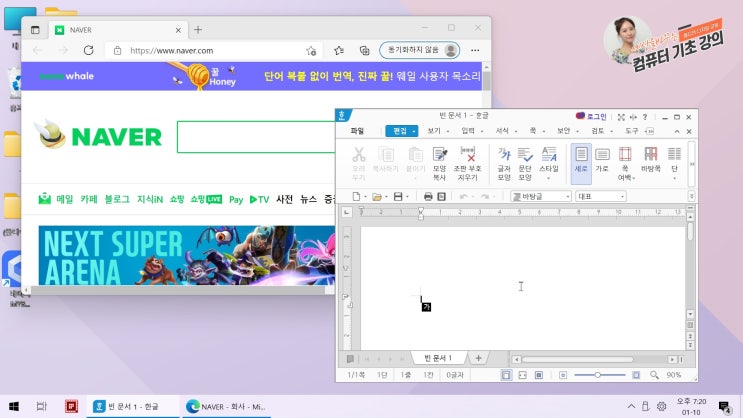Adjust the zoom slider in Hangul status bar
This screenshot has height=418, width=743.
pos(599,375)
